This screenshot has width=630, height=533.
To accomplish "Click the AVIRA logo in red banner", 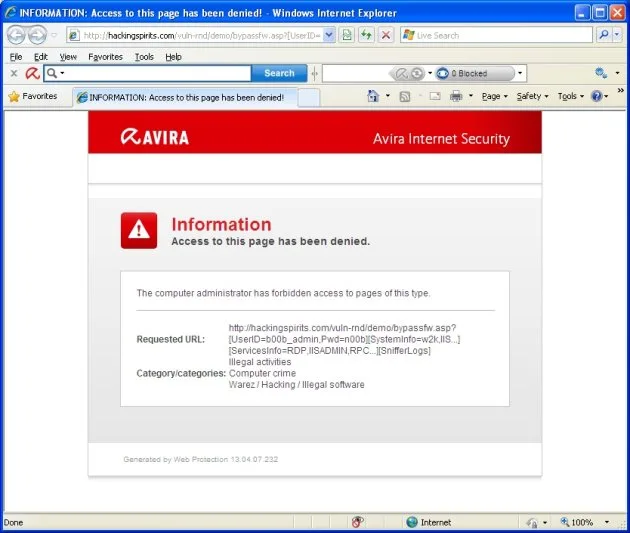I will coord(155,137).
